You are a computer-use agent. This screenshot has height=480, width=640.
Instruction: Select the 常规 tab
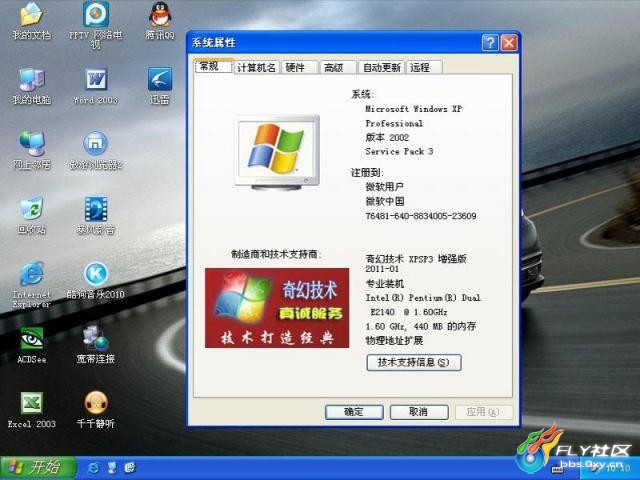(x=213, y=67)
